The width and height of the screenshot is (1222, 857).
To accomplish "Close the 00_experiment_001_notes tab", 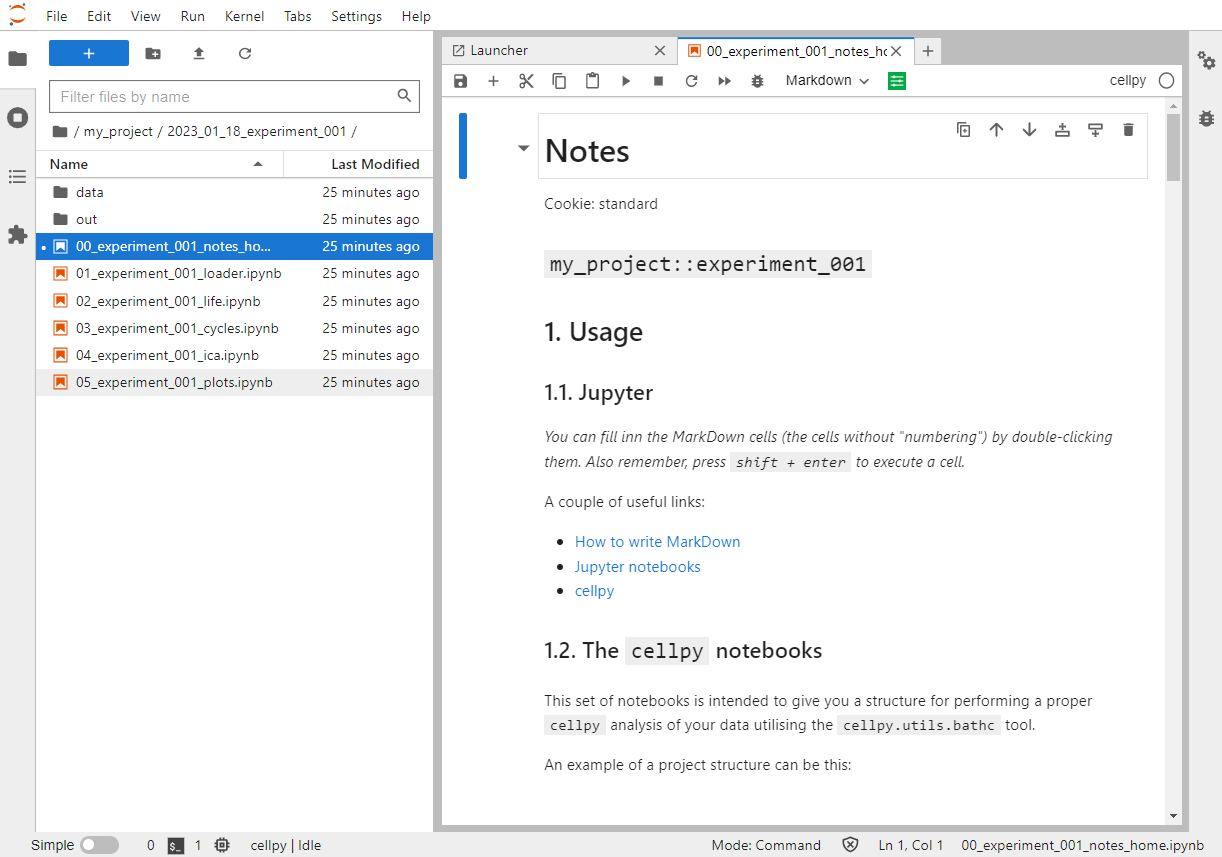I will pos(897,50).
